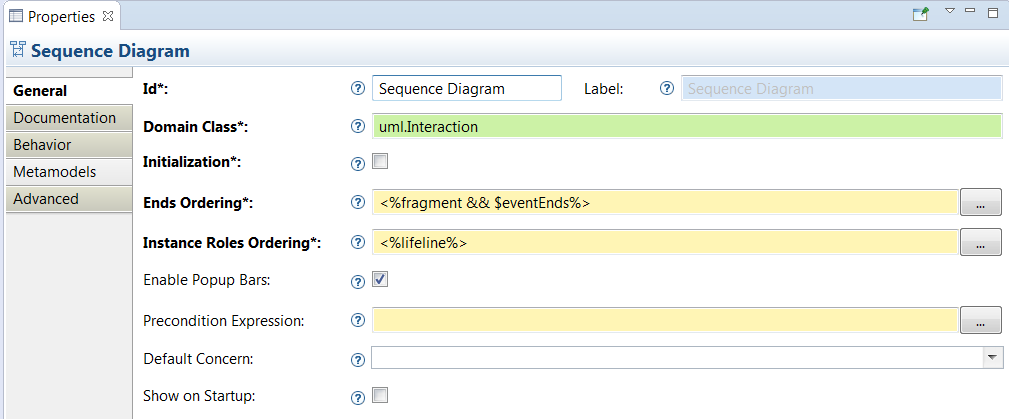Viewport: 1009px width, 419px height.
Task: Click help icon for Initialization
Action: 358,164
